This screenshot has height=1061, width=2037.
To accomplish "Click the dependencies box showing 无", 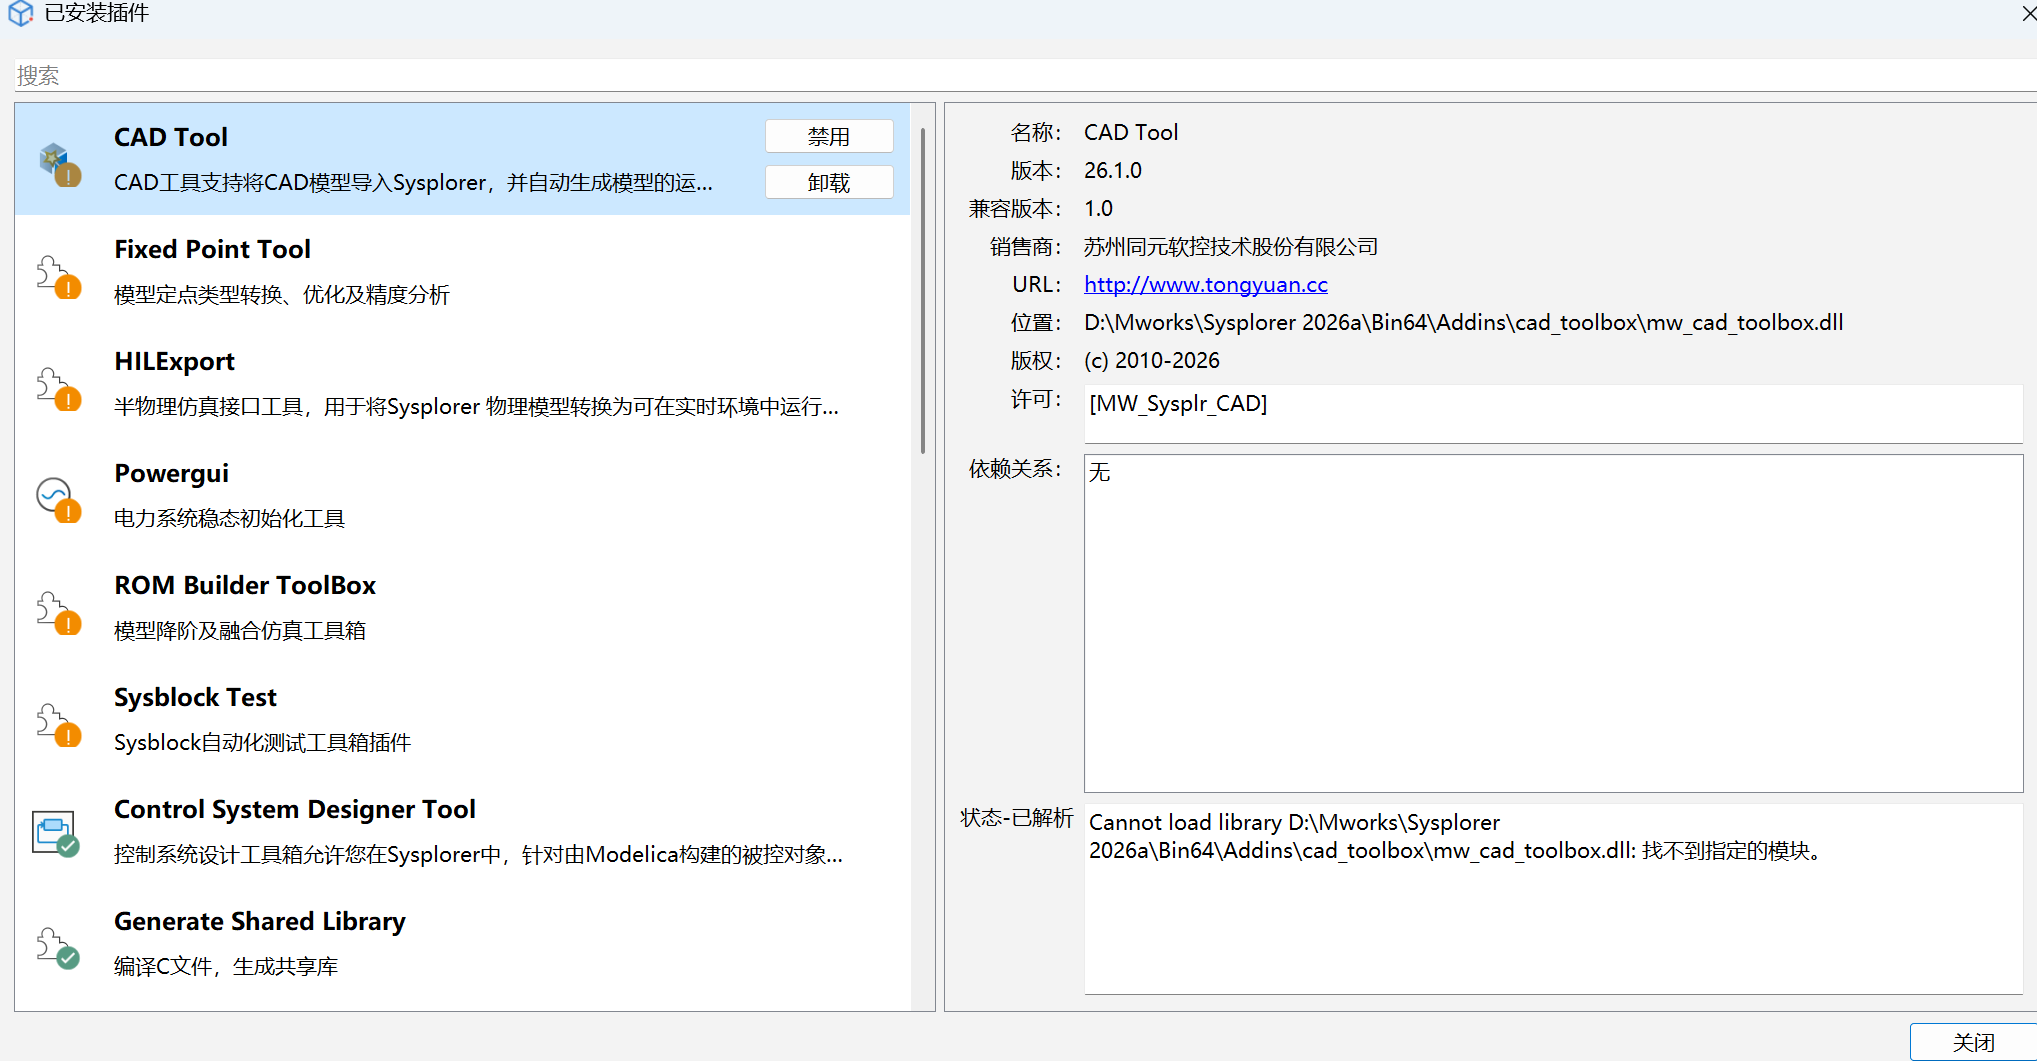I will [x=1553, y=623].
